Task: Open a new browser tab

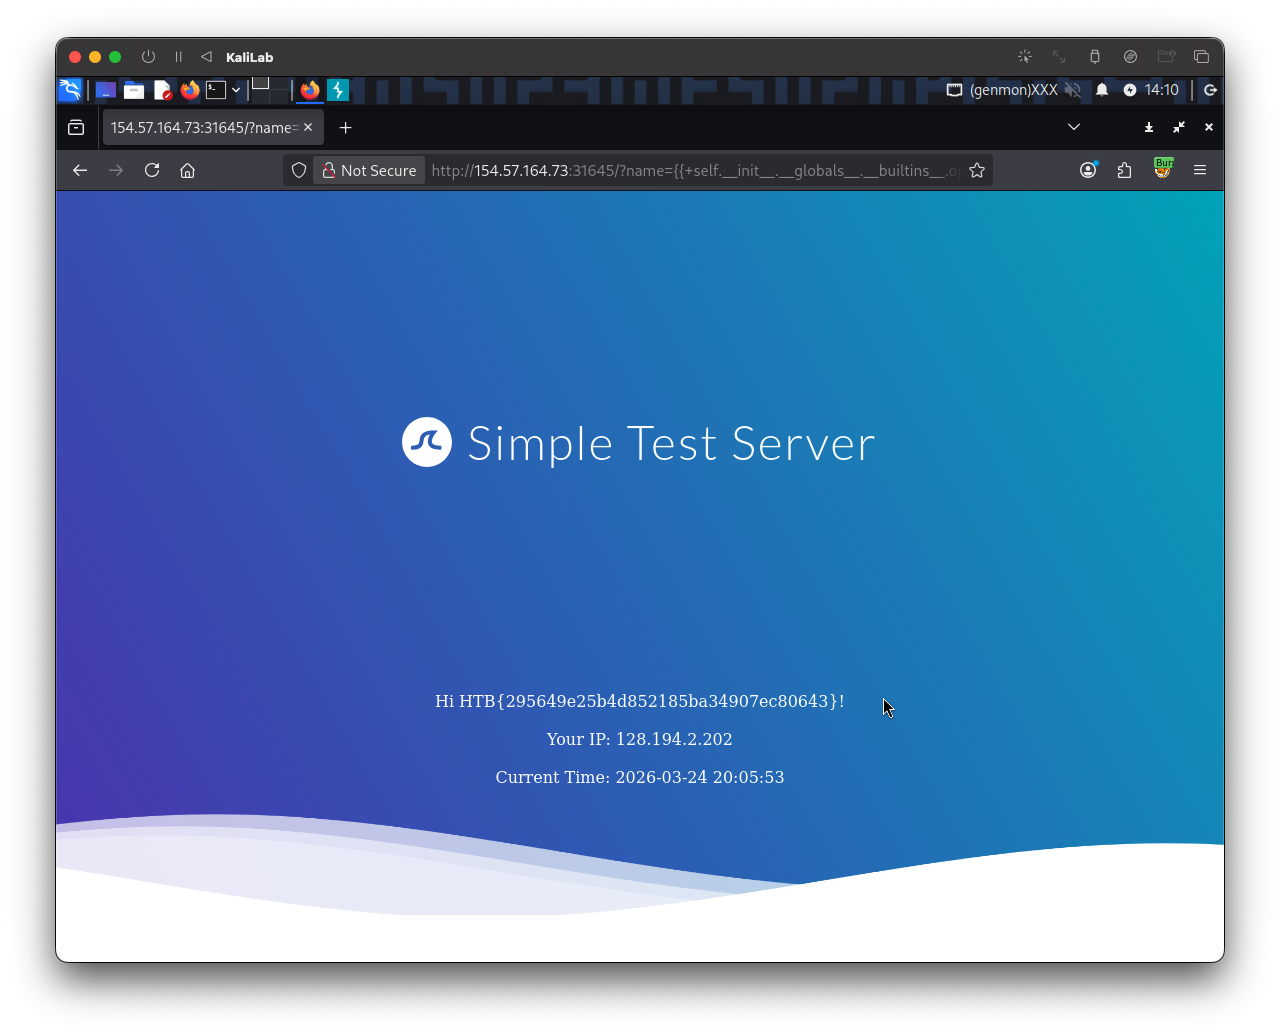Action: click(x=345, y=127)
